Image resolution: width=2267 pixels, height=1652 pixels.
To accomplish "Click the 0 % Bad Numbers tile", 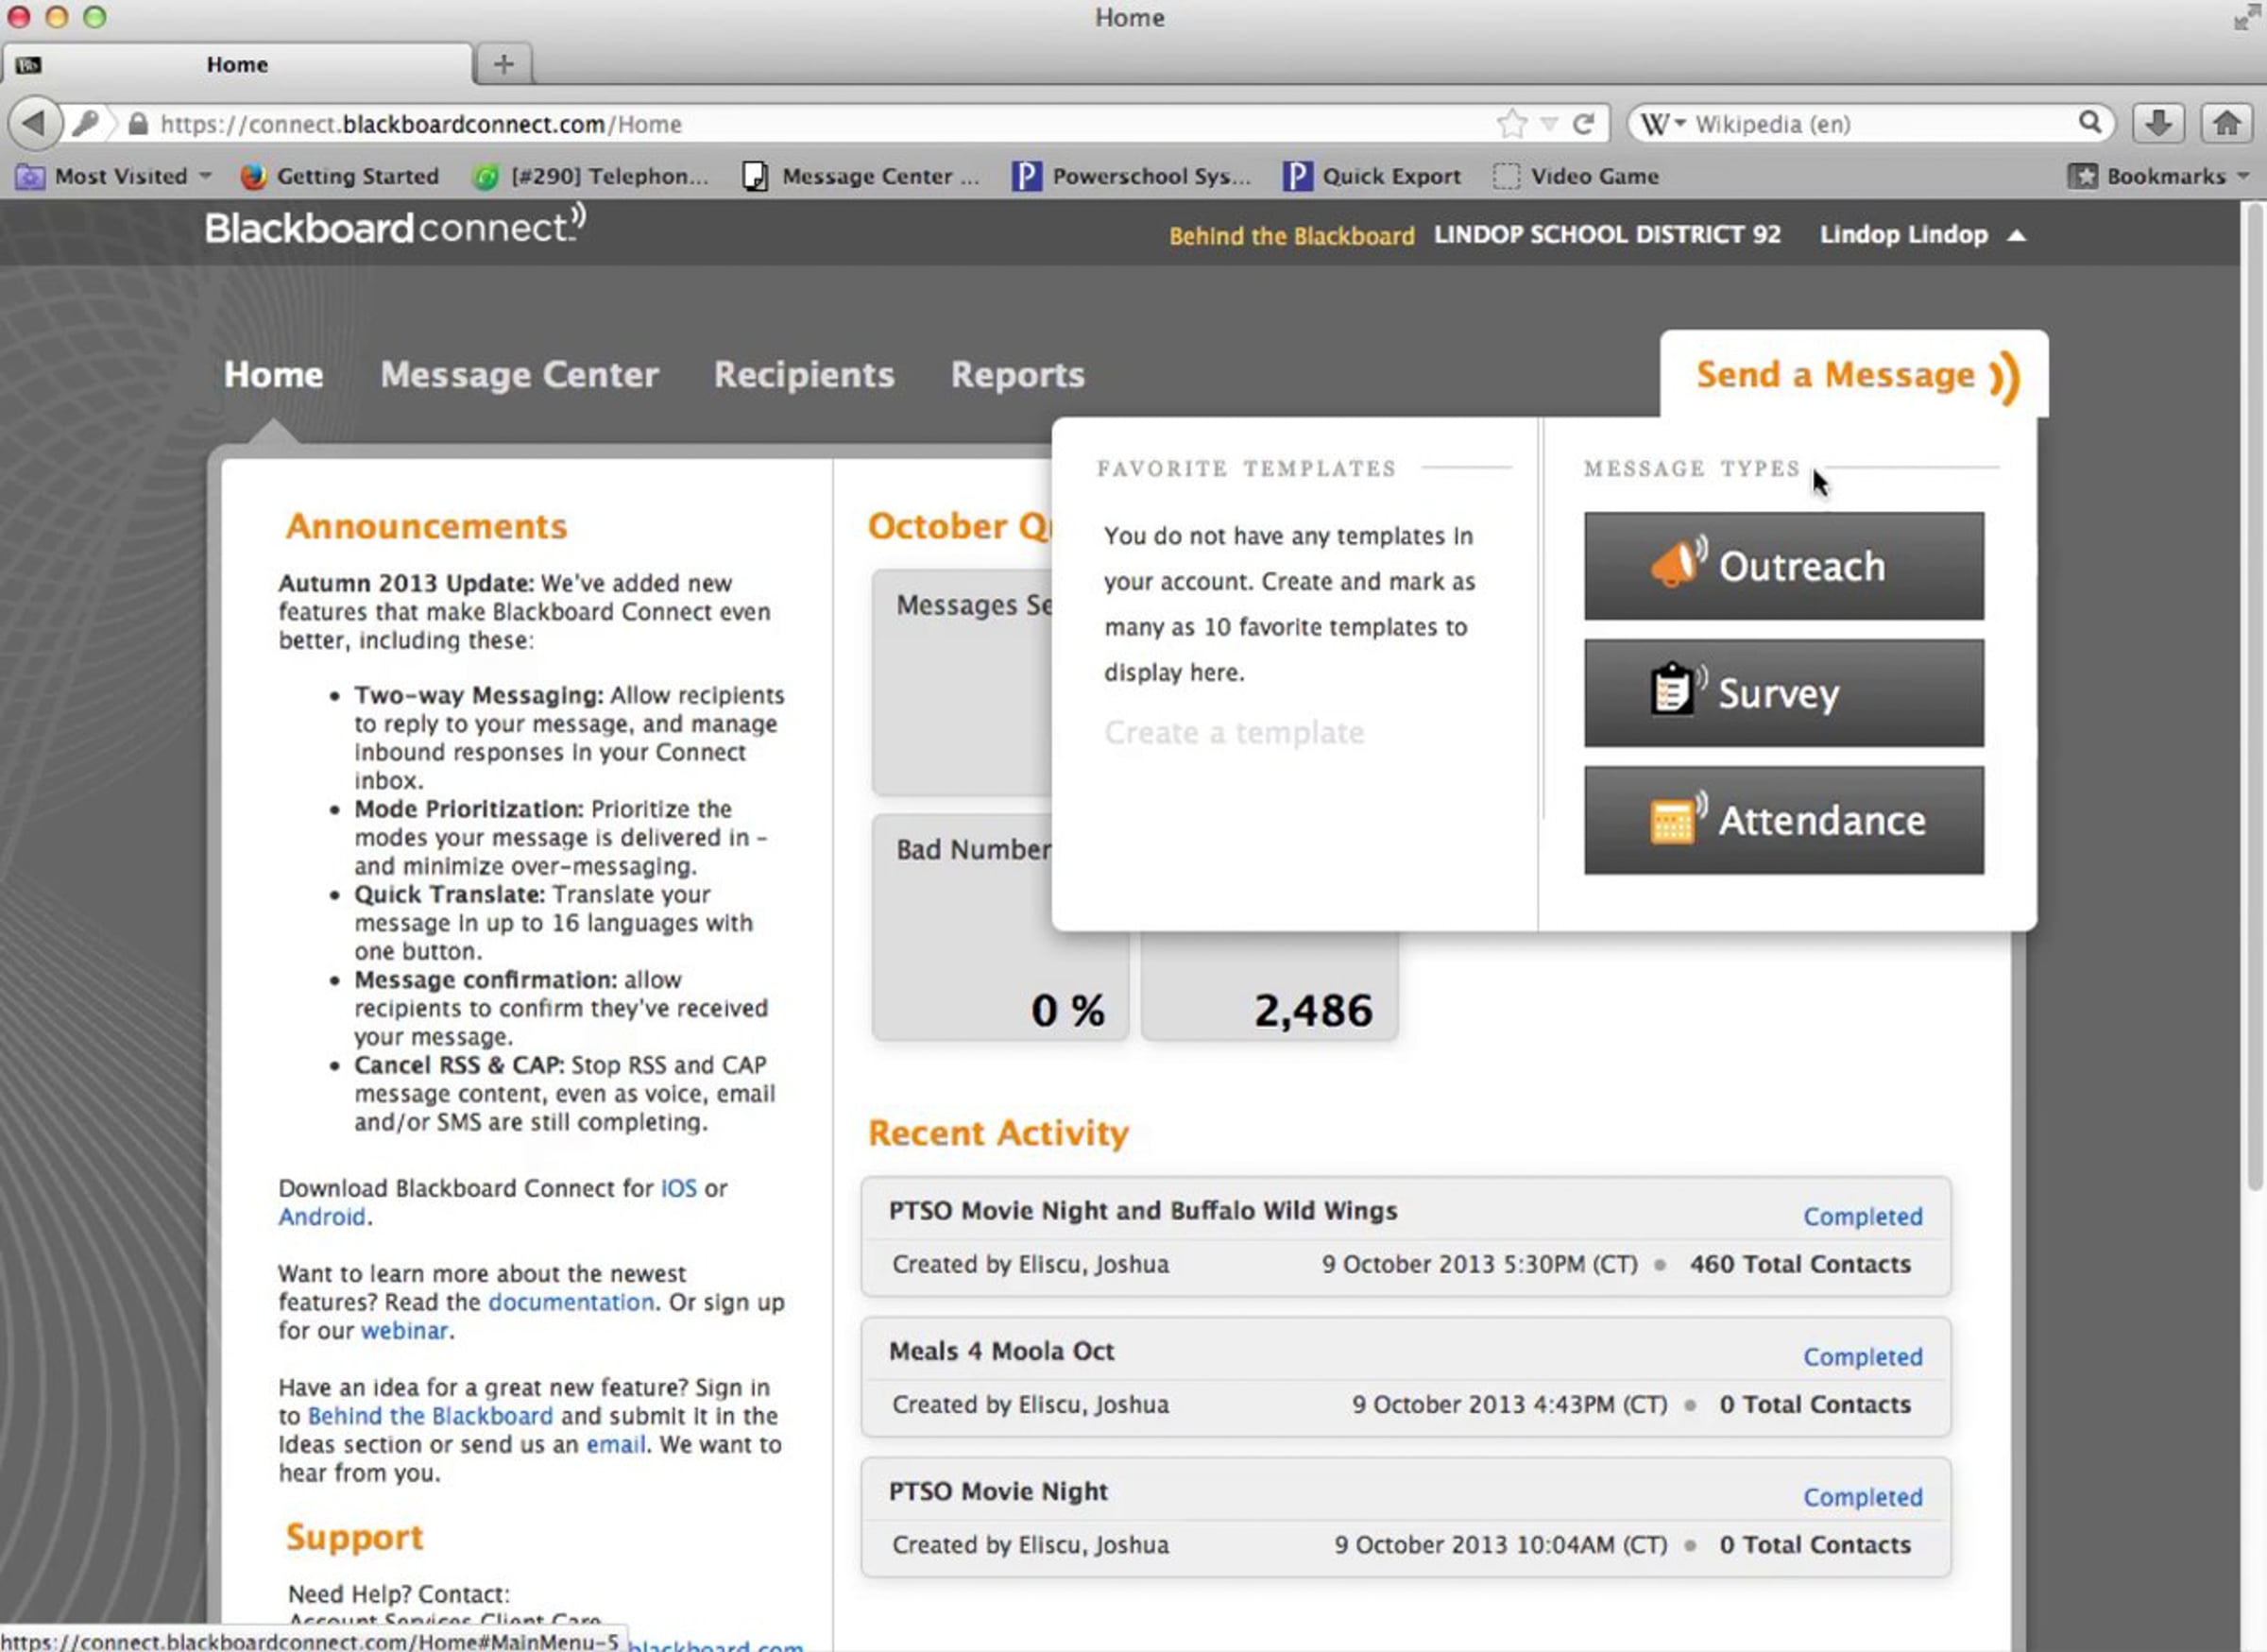I will (1000, 927).
